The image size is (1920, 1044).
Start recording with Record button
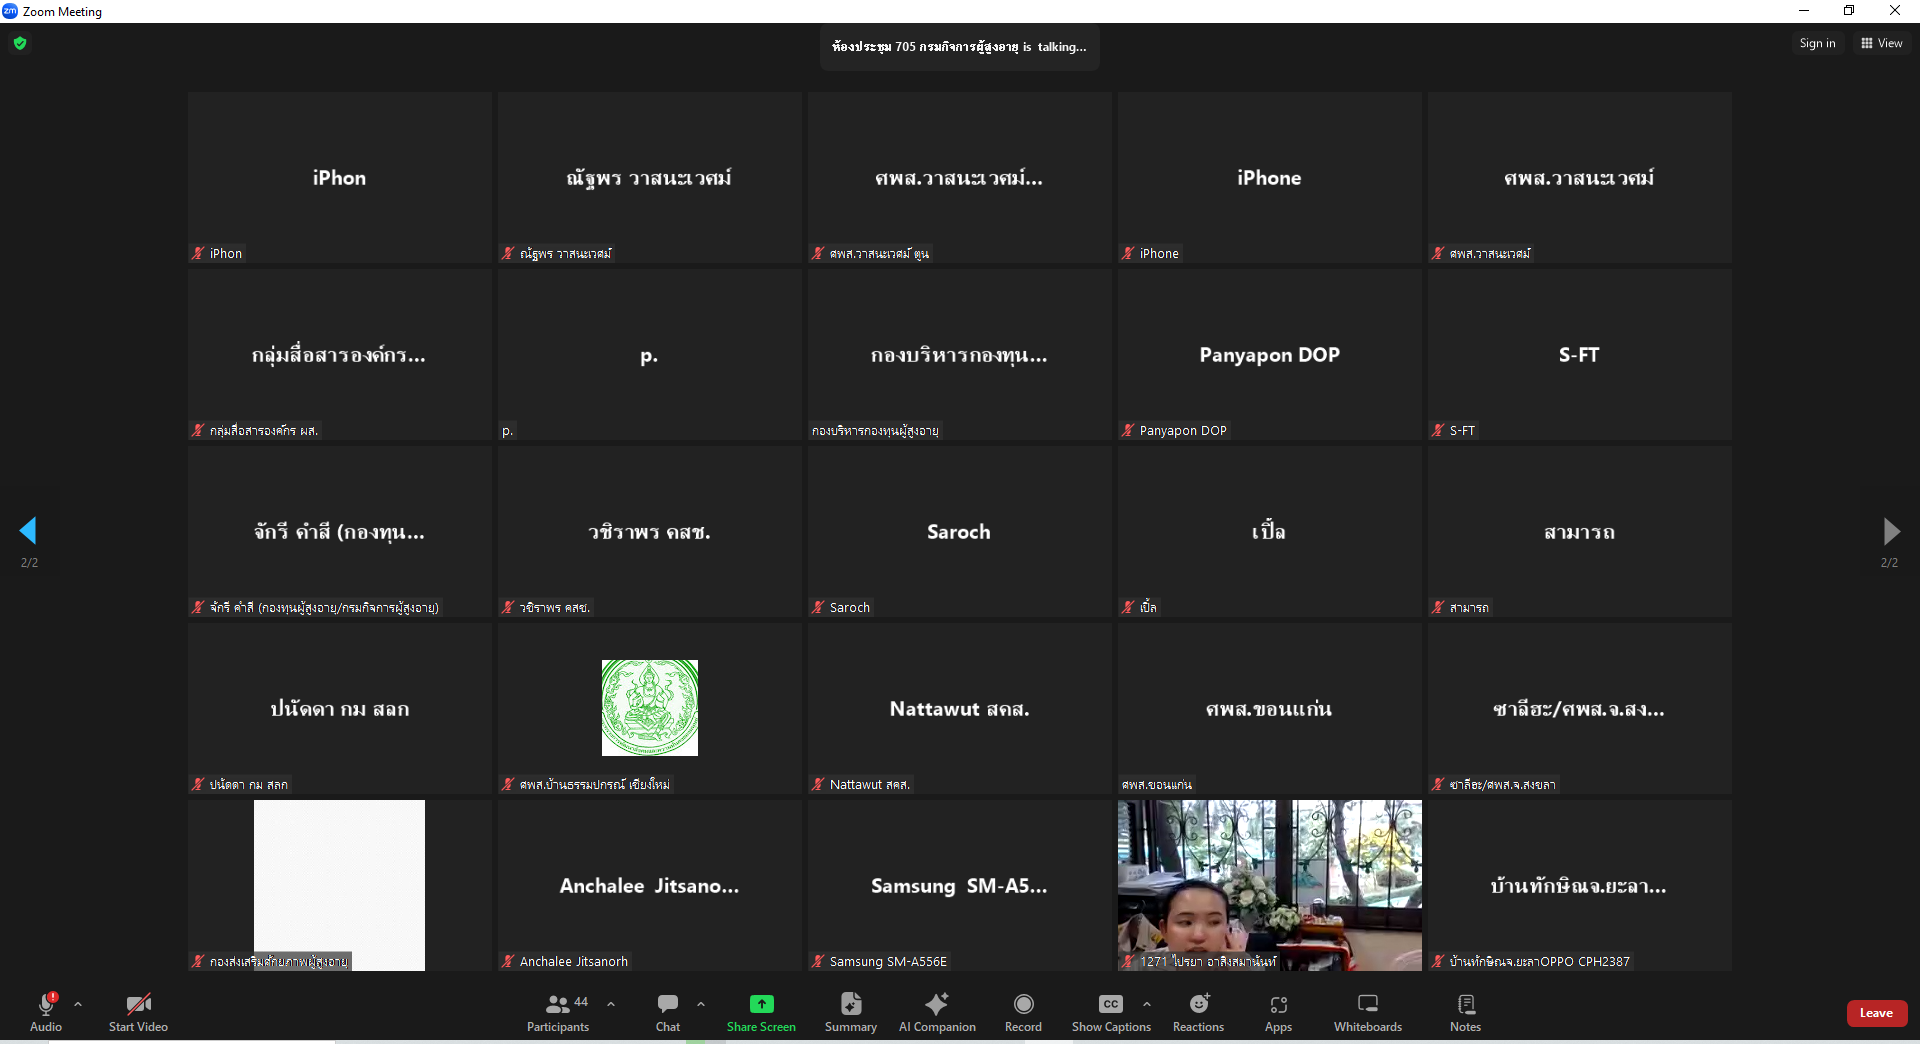(1023, 1012)
